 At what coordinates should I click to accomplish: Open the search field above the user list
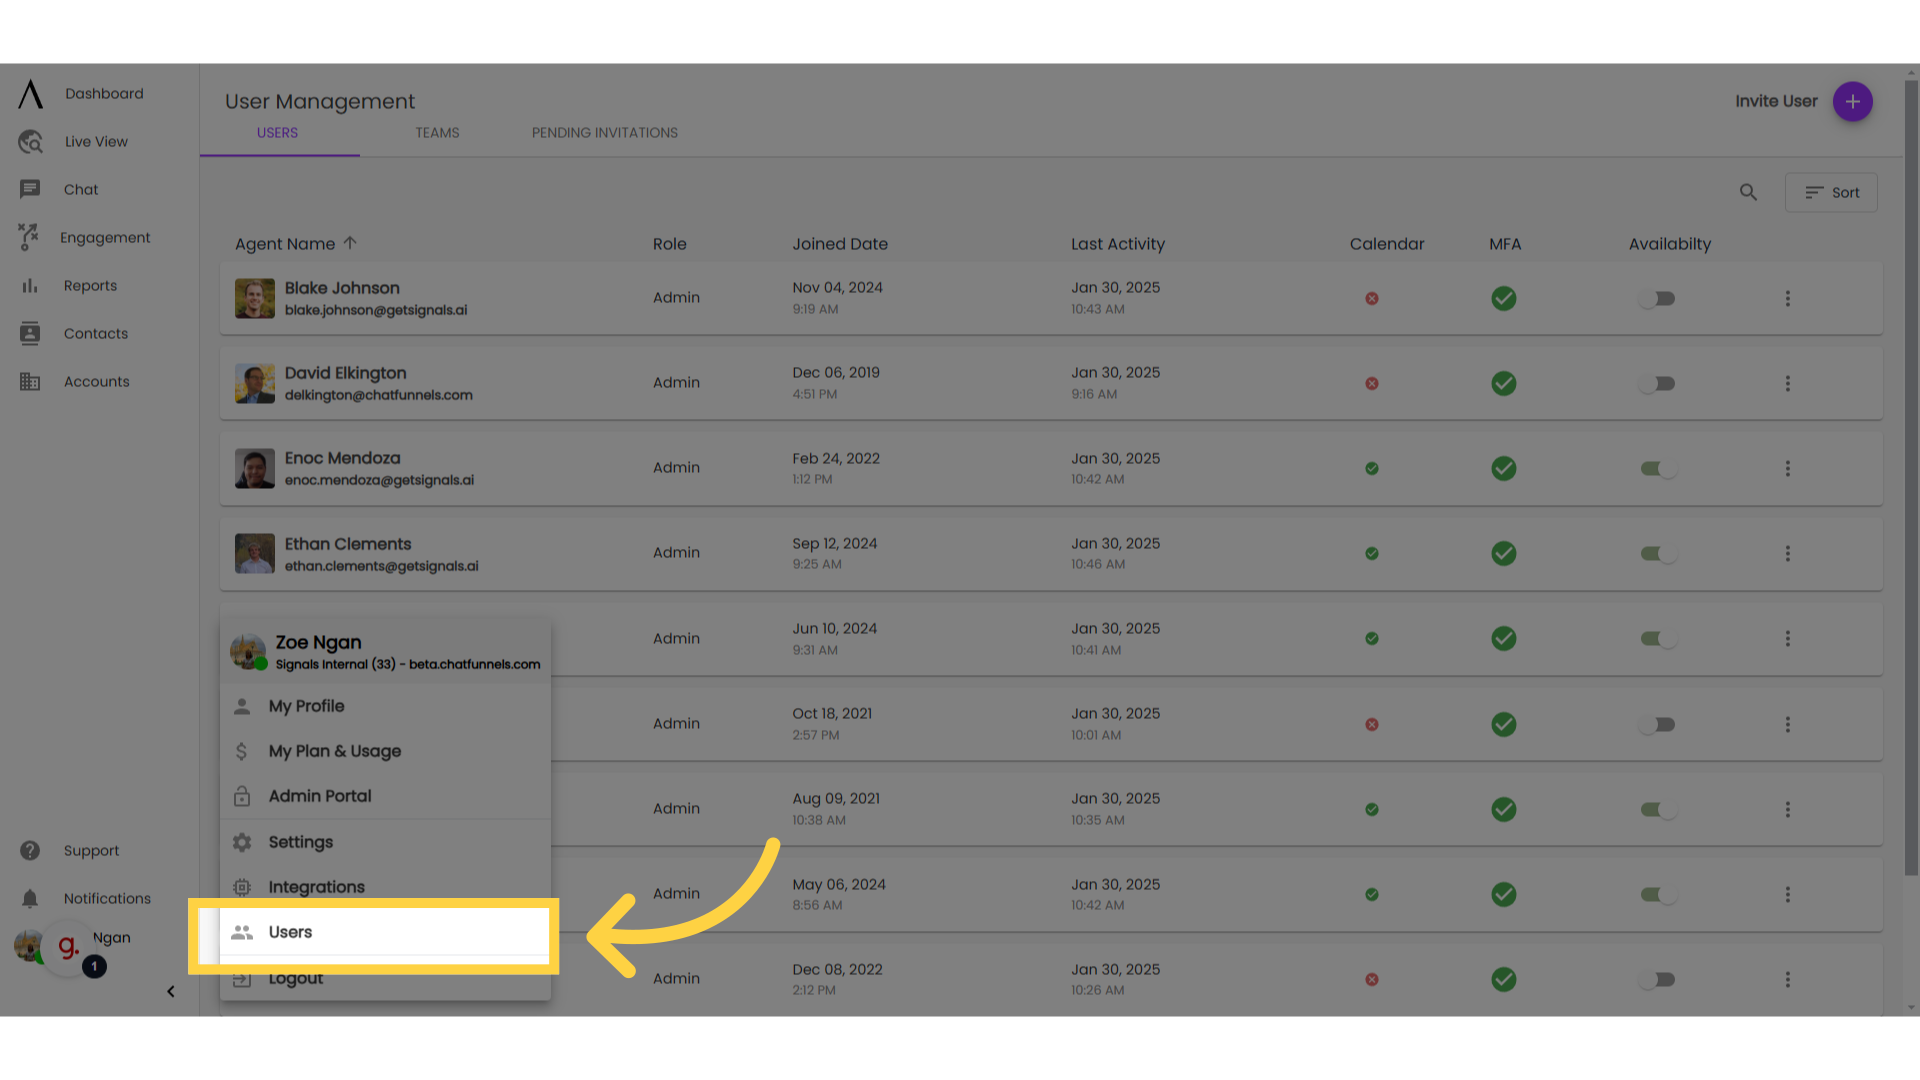click(x=1748, y=192)
